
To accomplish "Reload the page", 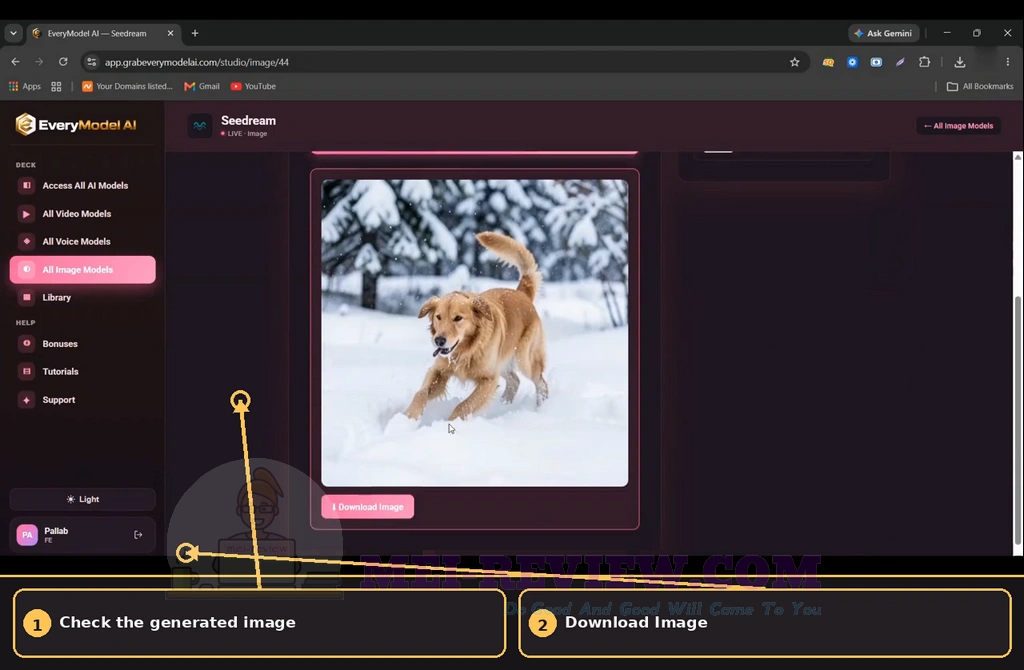I will tap(63, 62).
